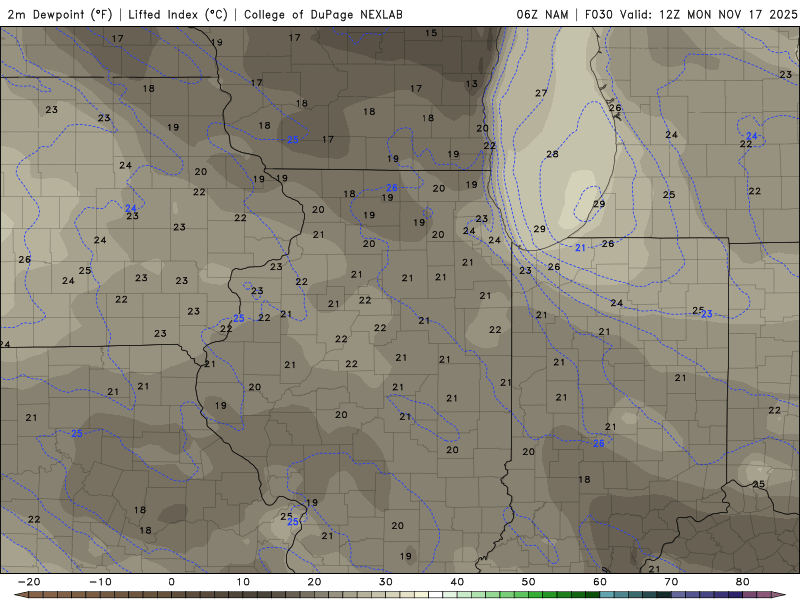Click the 10 label on the color scale

tap(243, 582)
